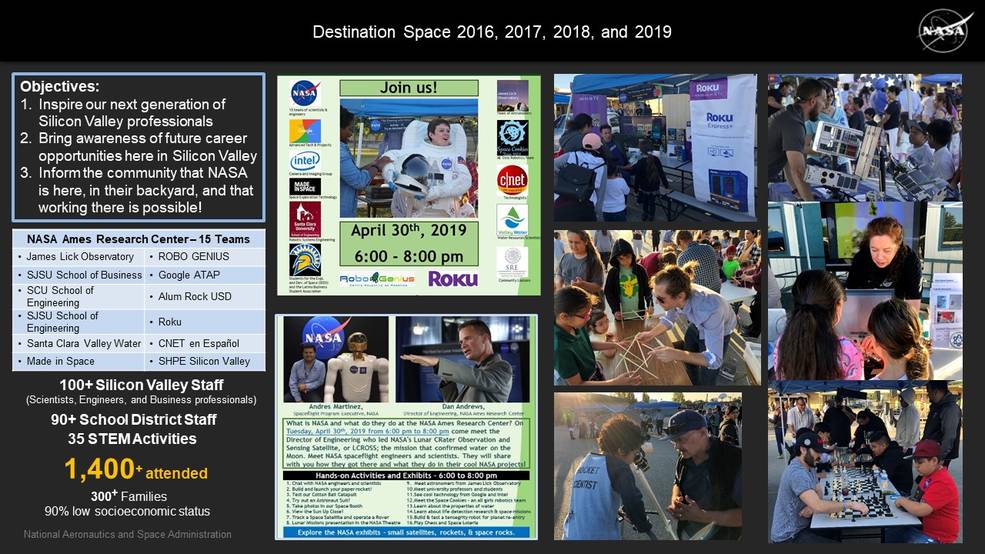Click '90% low socioeconomic status' text
The image size is (985, 554).
tap(127, 511)
